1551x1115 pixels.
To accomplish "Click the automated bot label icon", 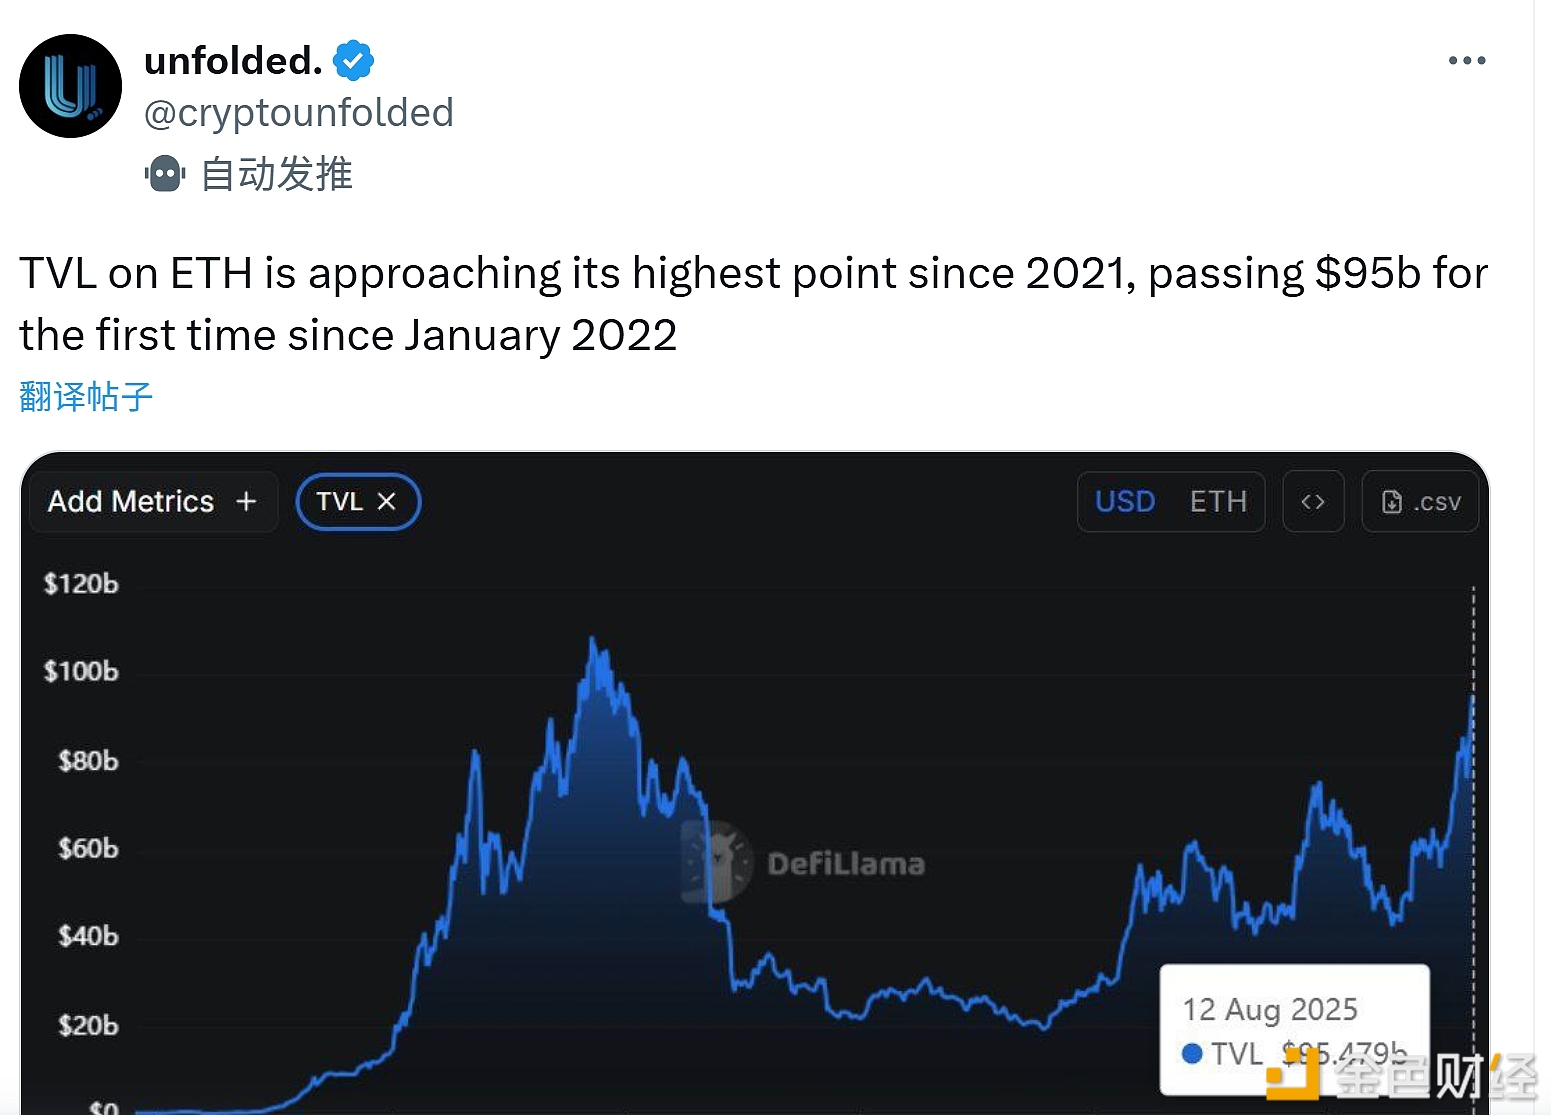I will pos(165,174).
